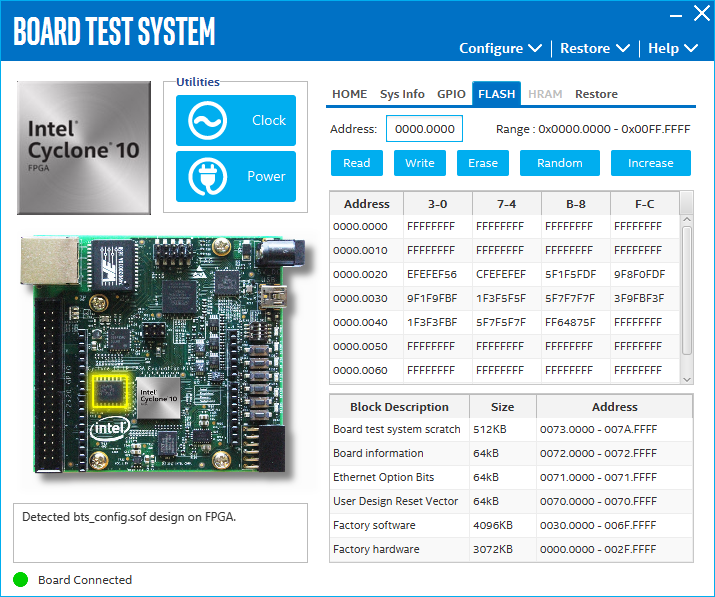
Task: Expand the Restore dropdown menu
Action: (595, 48)
